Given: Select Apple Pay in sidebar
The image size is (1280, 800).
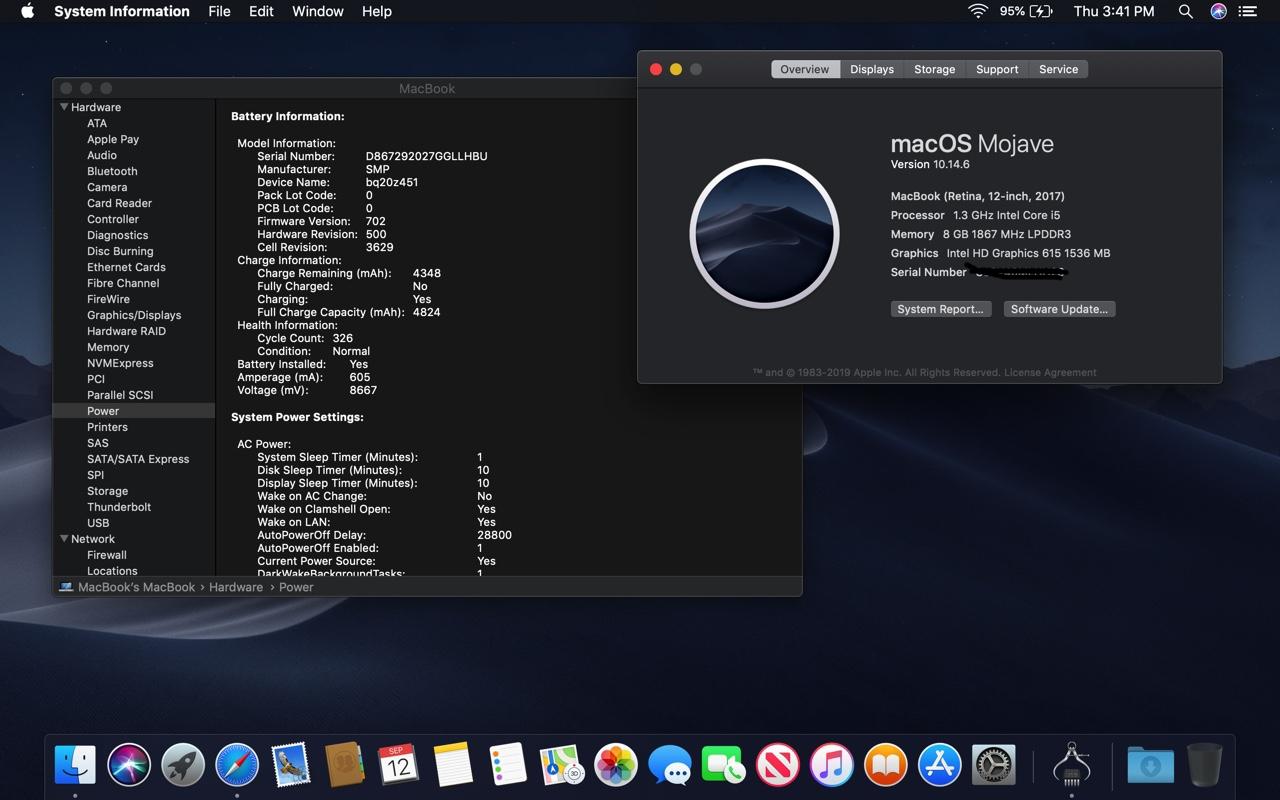Looking at the screenshot, I should click(x=113, y=139).
